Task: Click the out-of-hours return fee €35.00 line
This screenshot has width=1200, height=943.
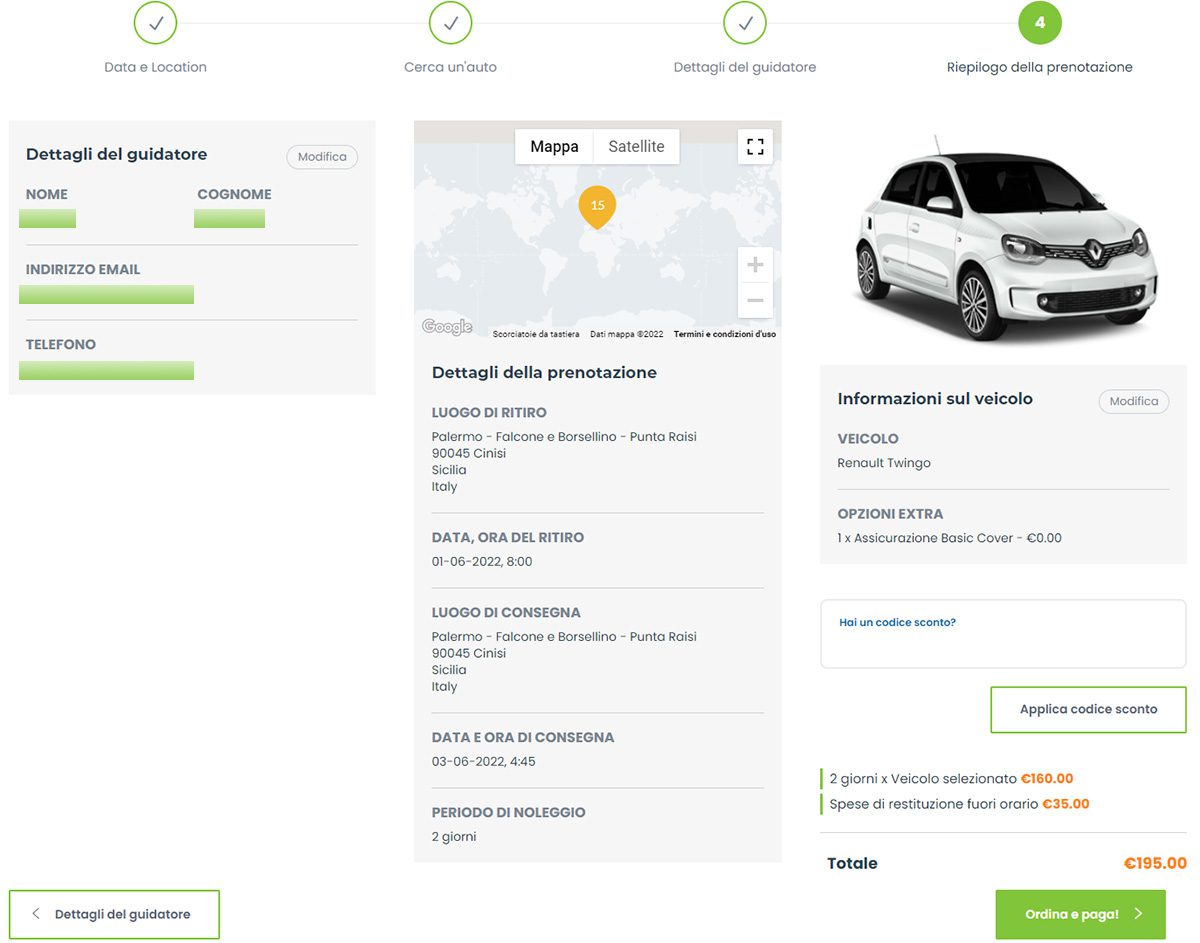Action: tap(959, 804)
